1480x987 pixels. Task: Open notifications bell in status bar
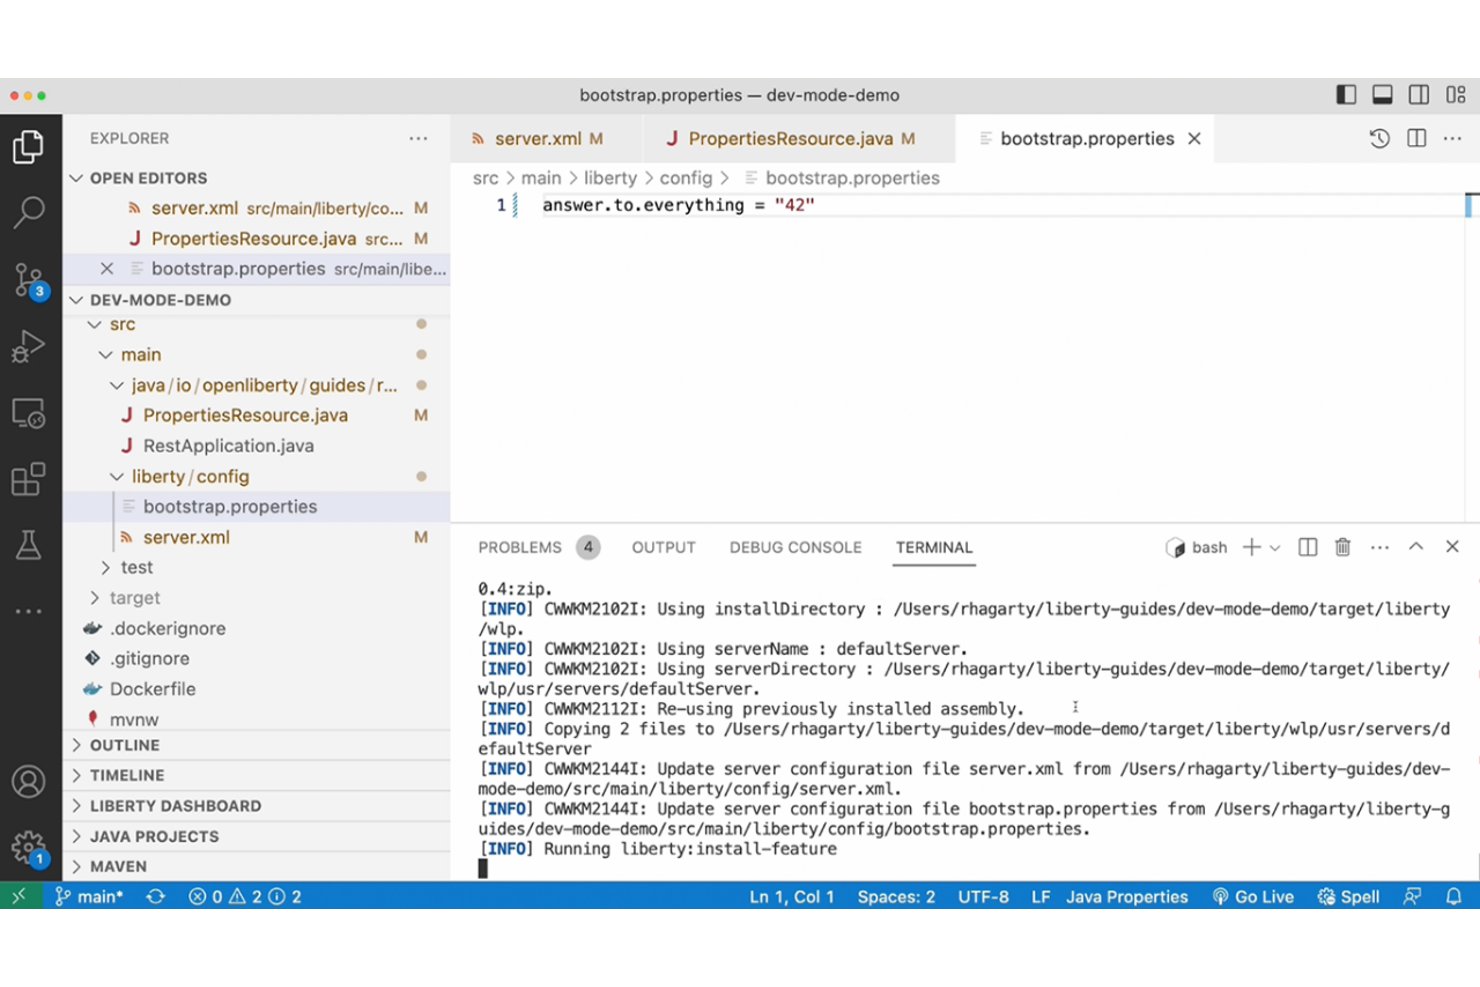[x=1454, y=897]
